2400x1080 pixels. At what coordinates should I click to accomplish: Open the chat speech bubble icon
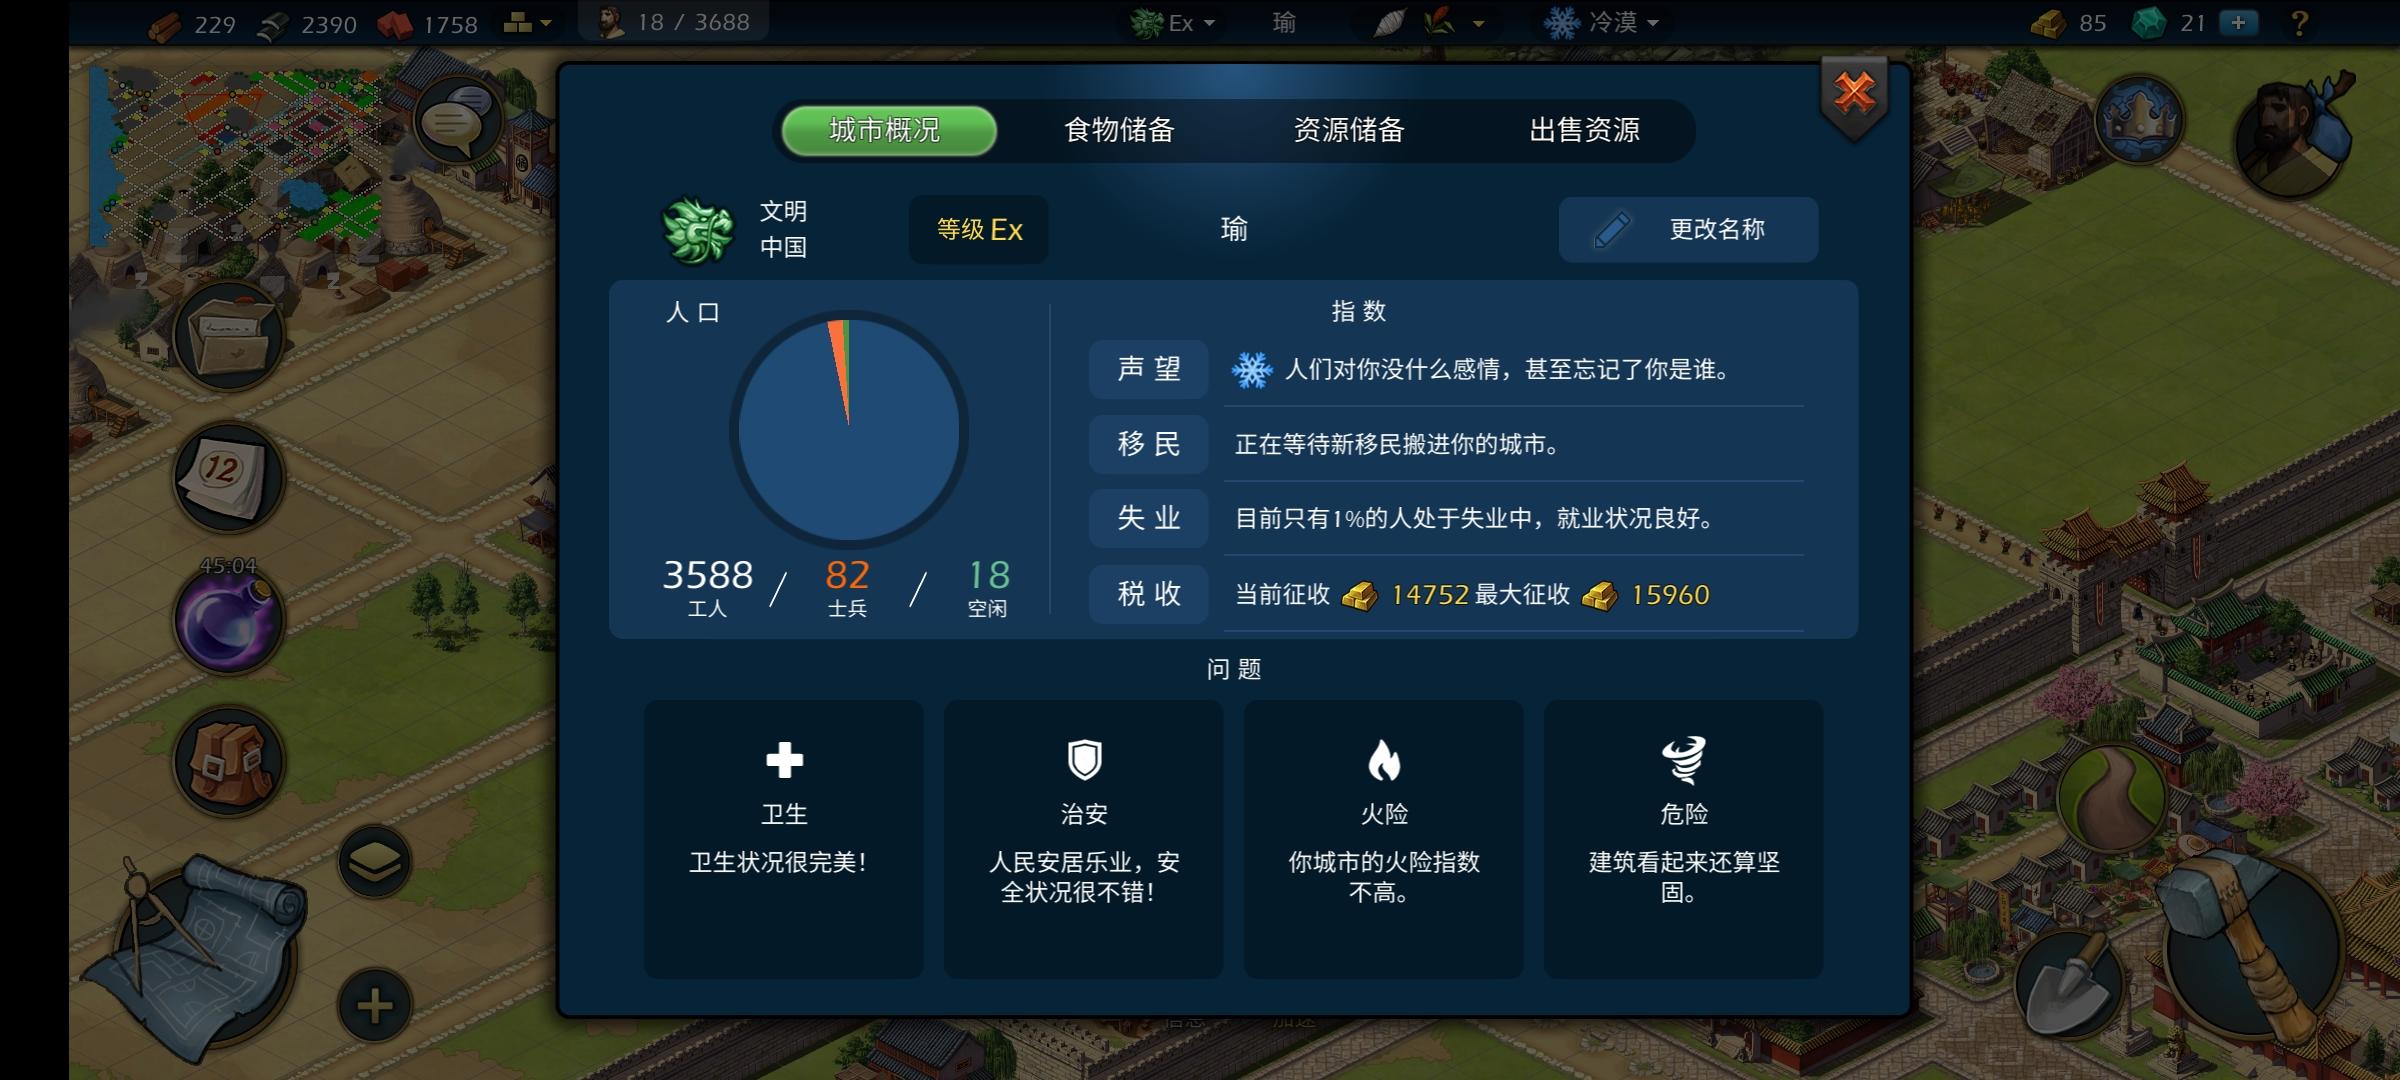[457, 123]
